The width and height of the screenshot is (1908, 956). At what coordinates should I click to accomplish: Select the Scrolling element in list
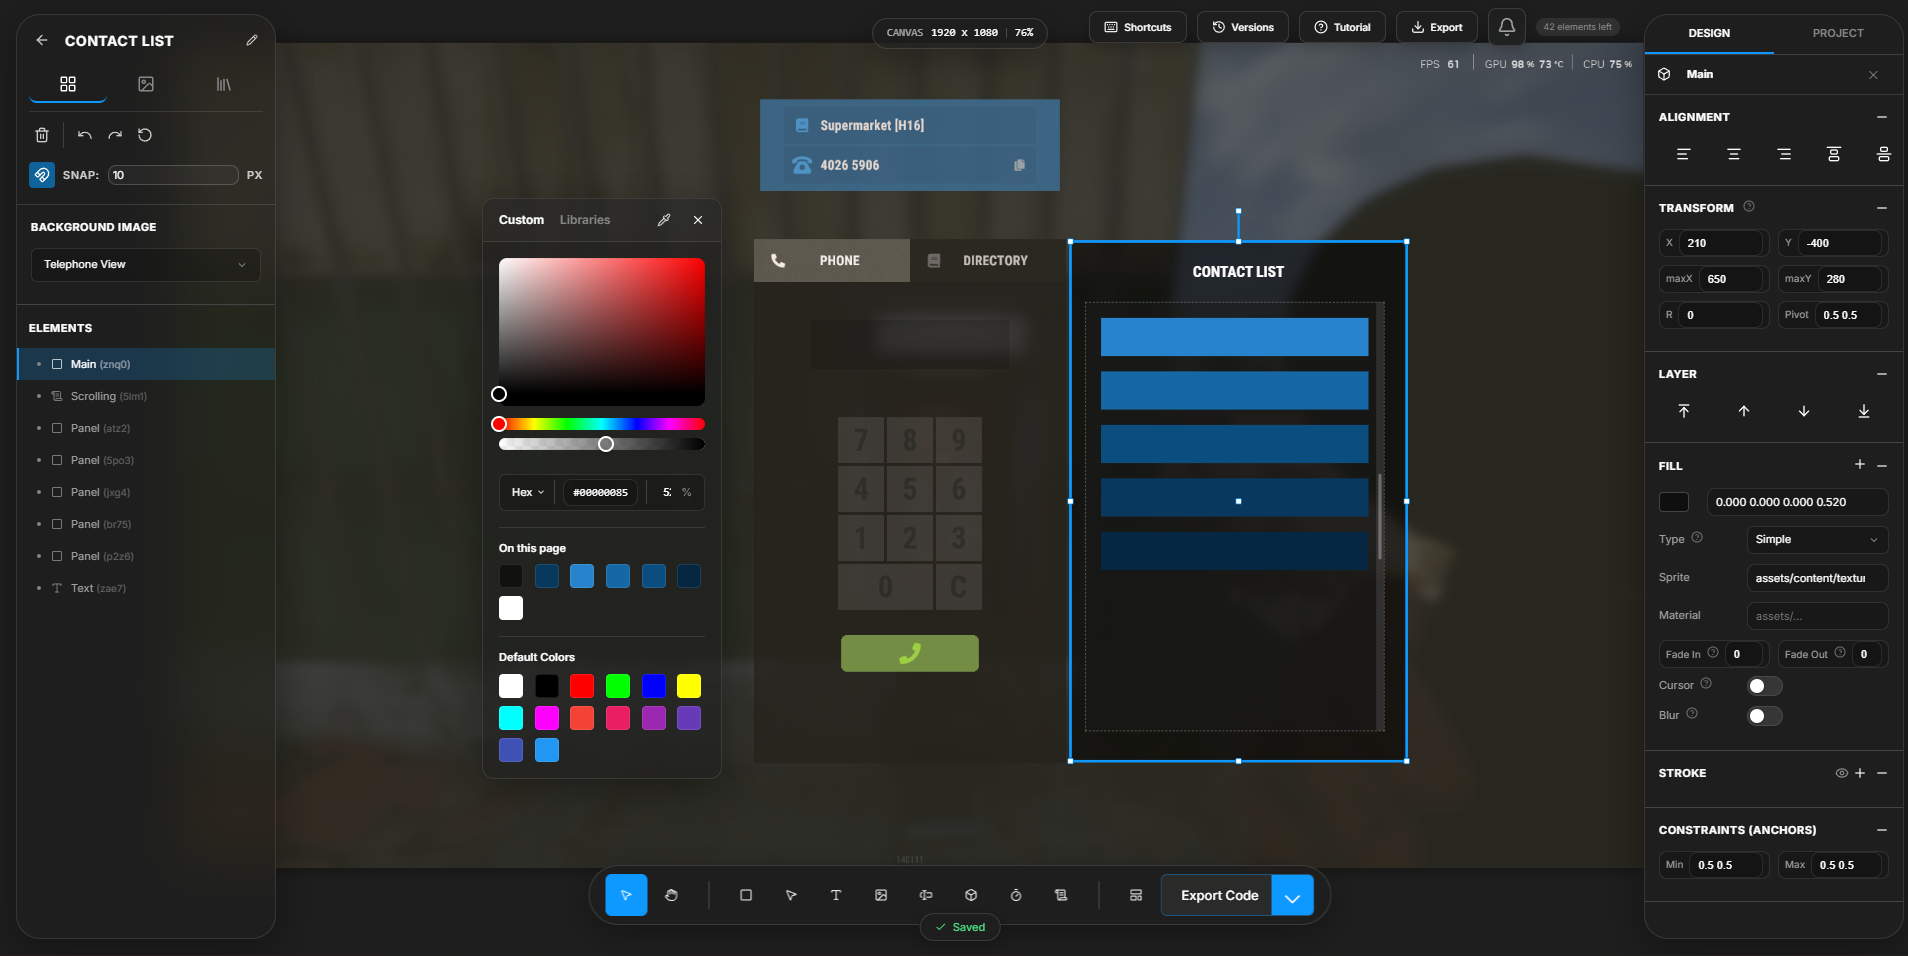pos(93,396)
